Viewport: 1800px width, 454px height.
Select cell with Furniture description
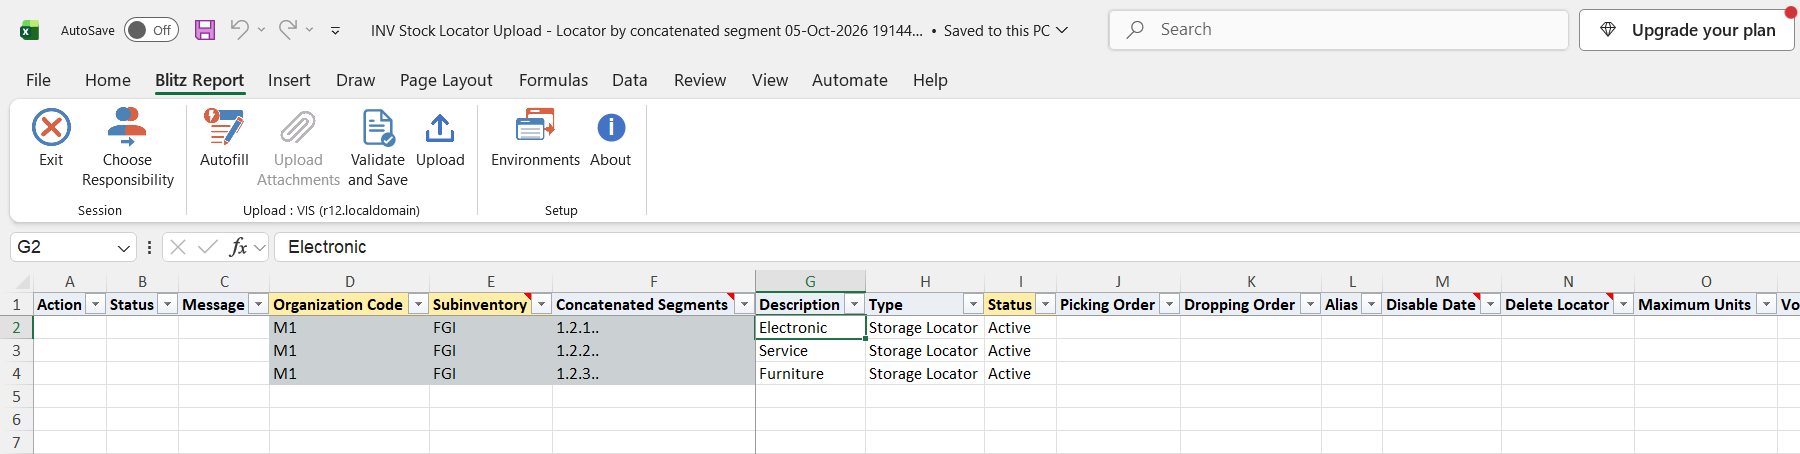pos(810,374)
